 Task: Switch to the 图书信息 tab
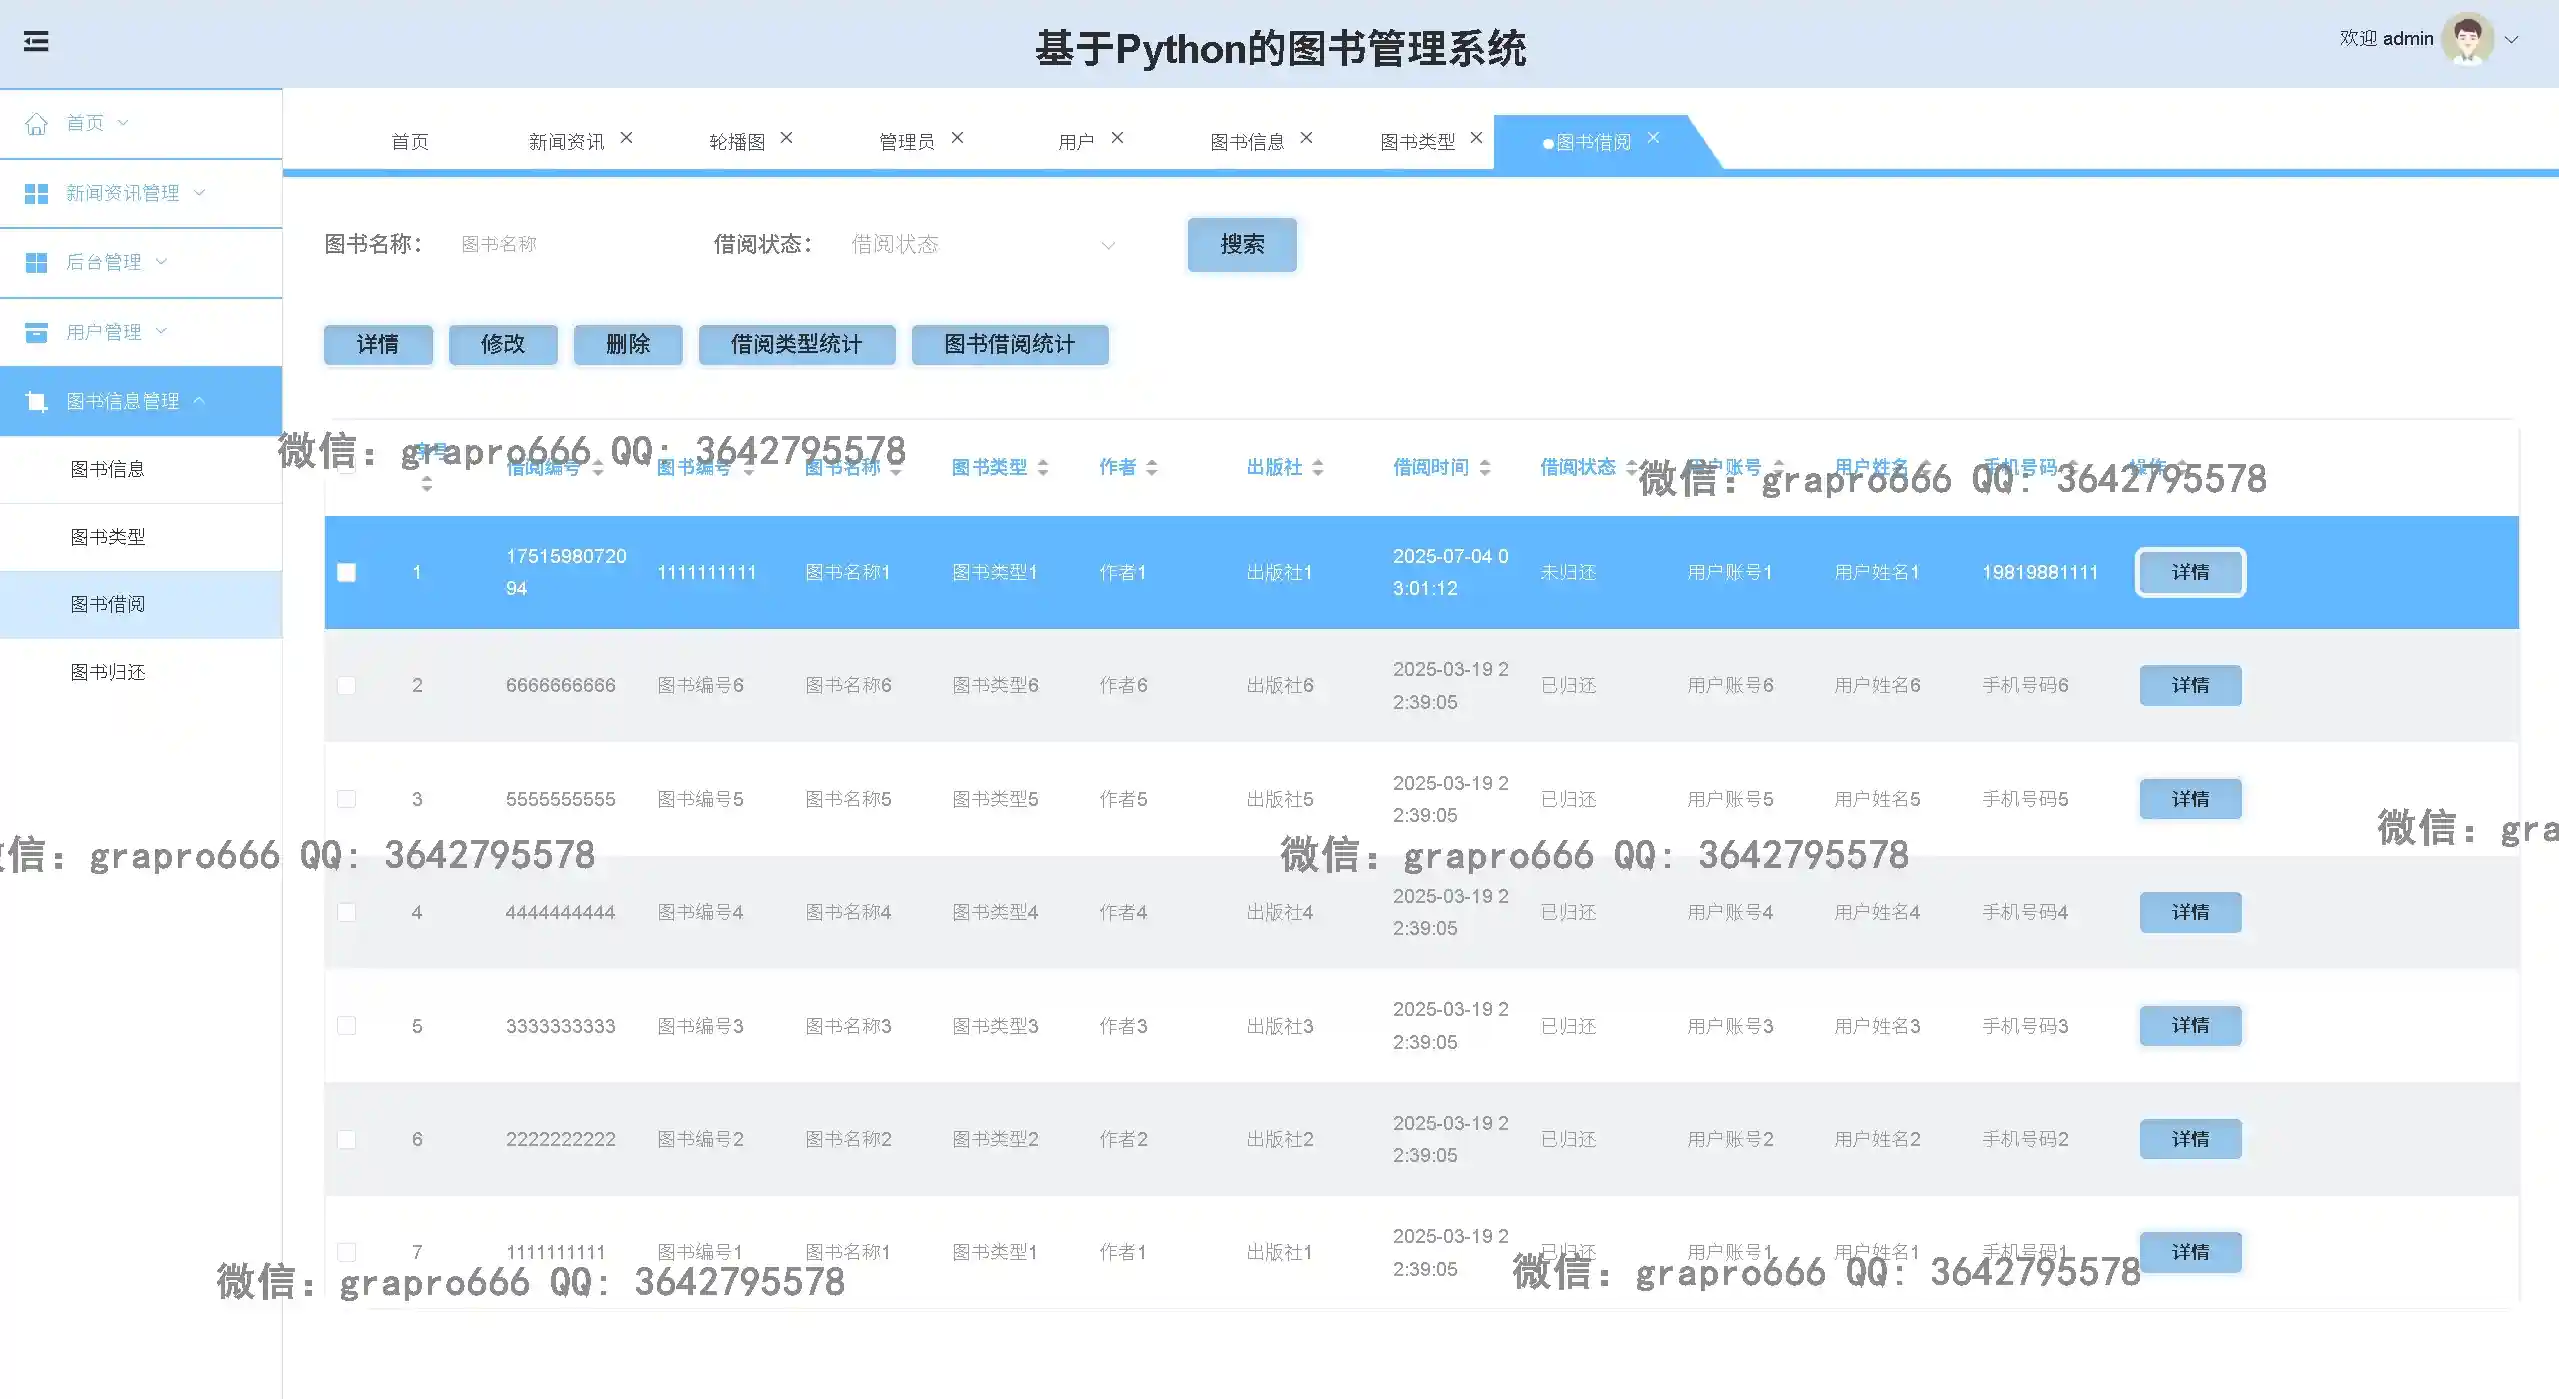pos(1246,142)
